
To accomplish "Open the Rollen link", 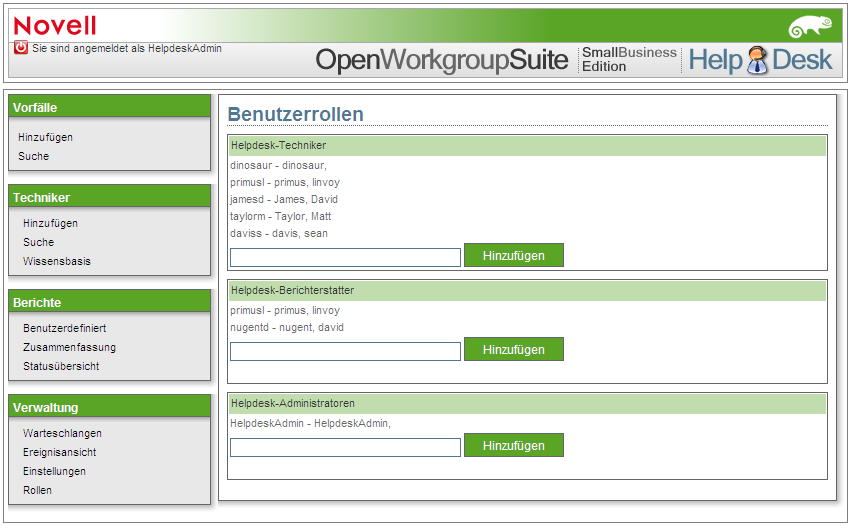I will [37, 490].
